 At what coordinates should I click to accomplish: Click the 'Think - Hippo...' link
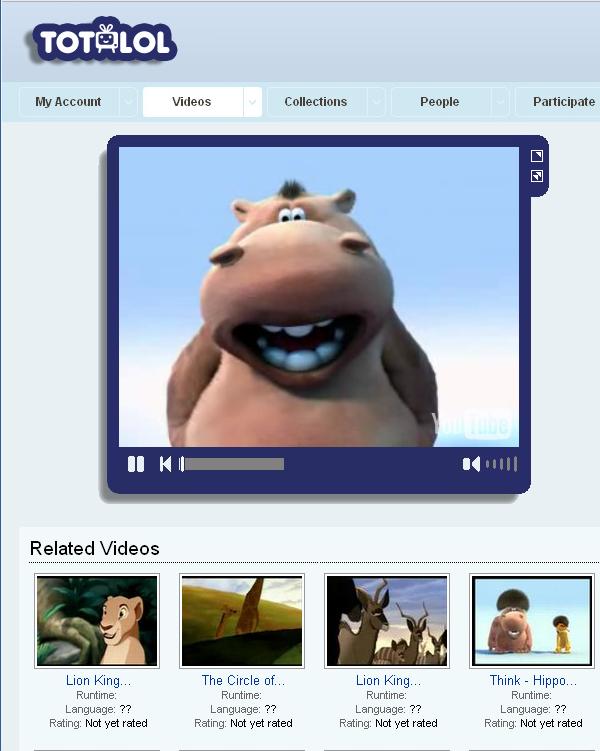pos(533,680)
